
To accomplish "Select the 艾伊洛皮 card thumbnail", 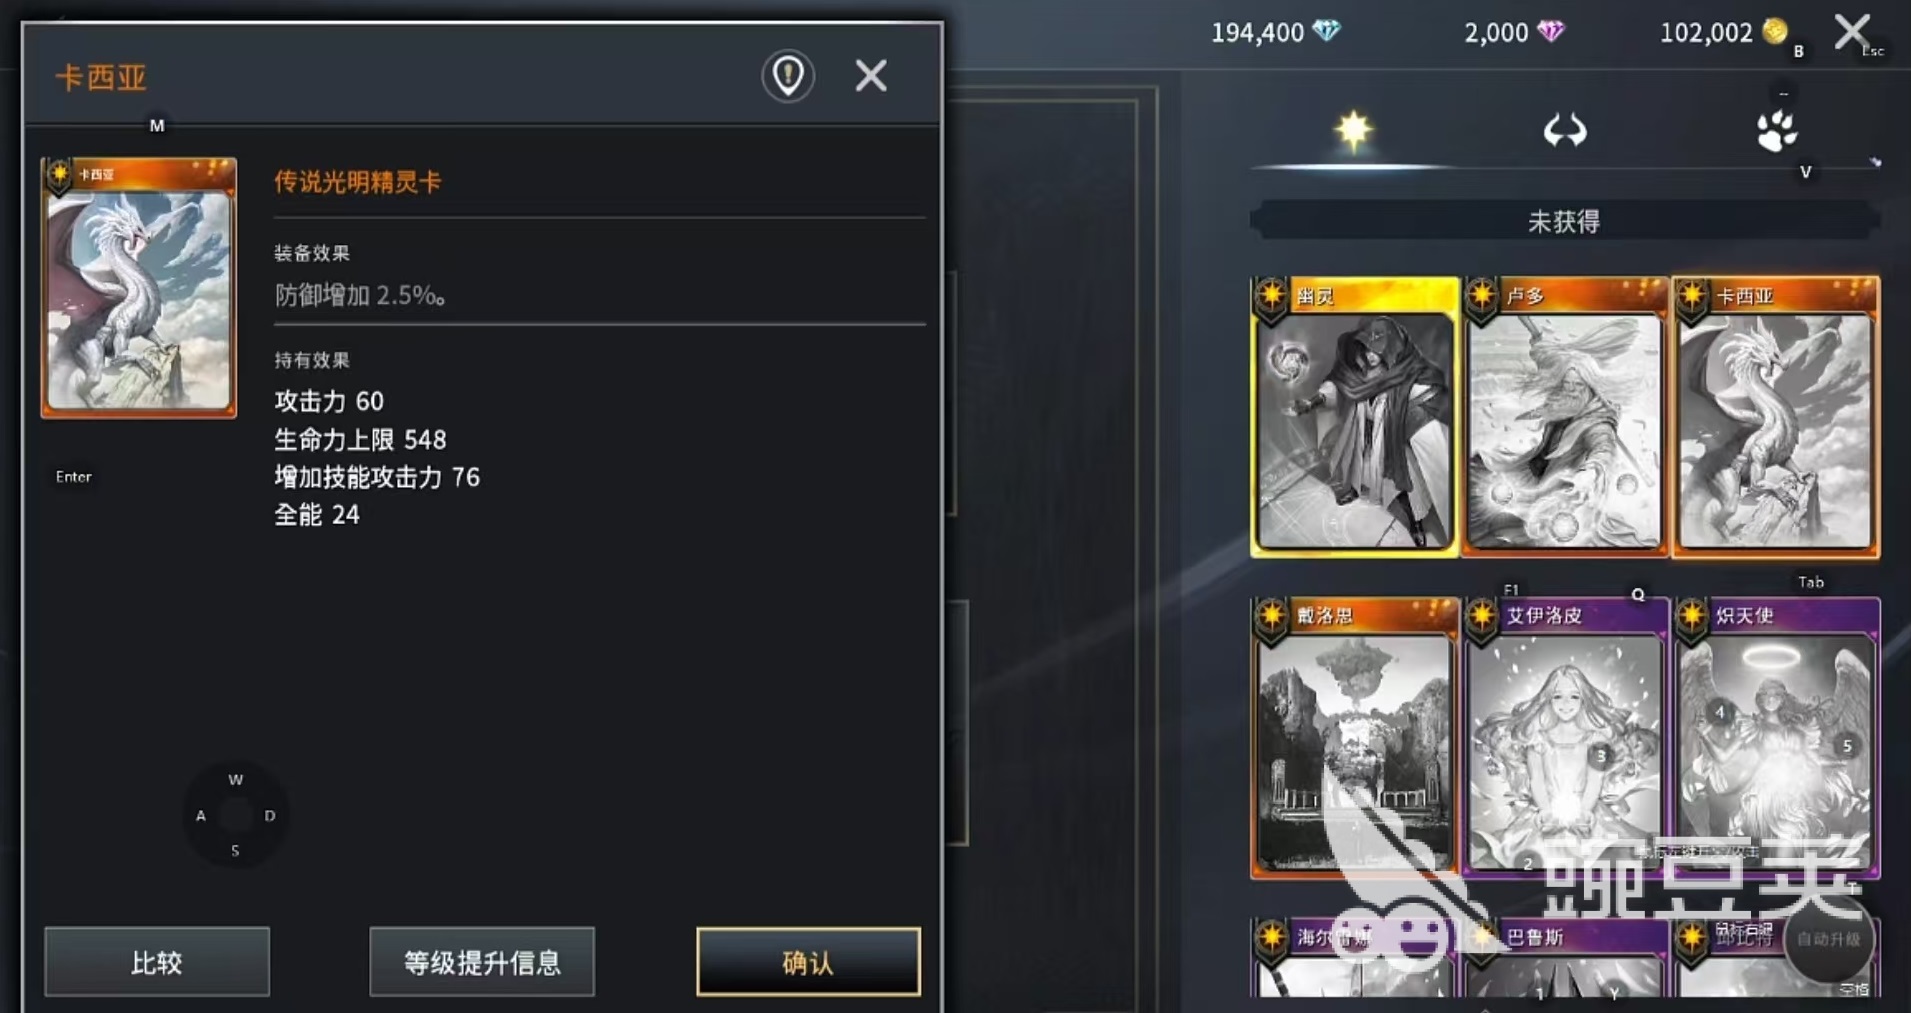I will (x=1565, y=738).
